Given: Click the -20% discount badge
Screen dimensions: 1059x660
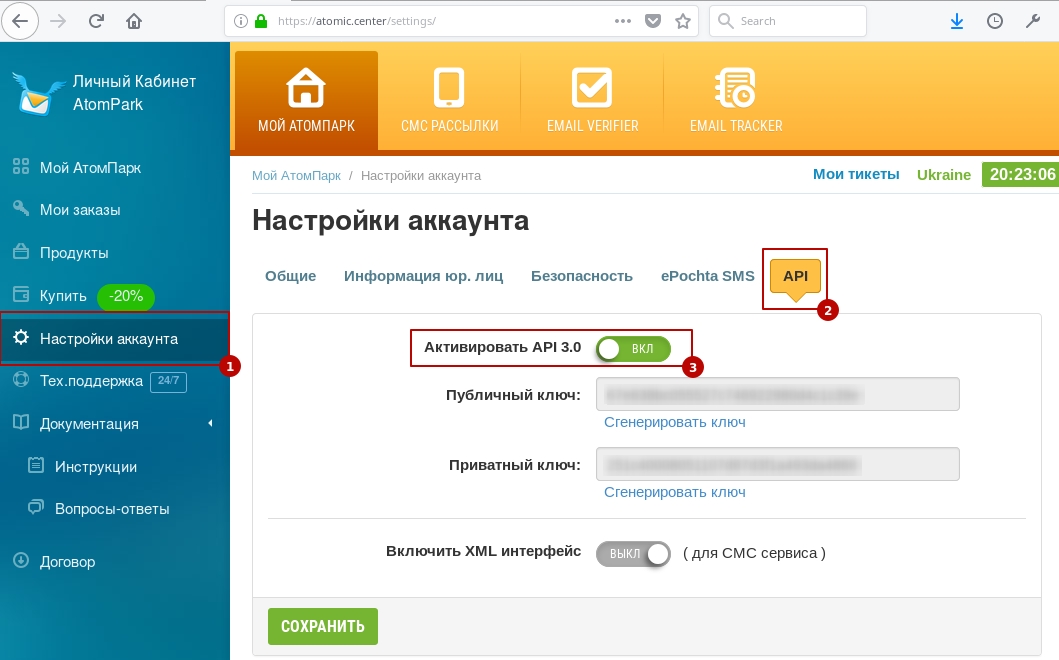Looking at the screenshot, I should coord(126,297).
